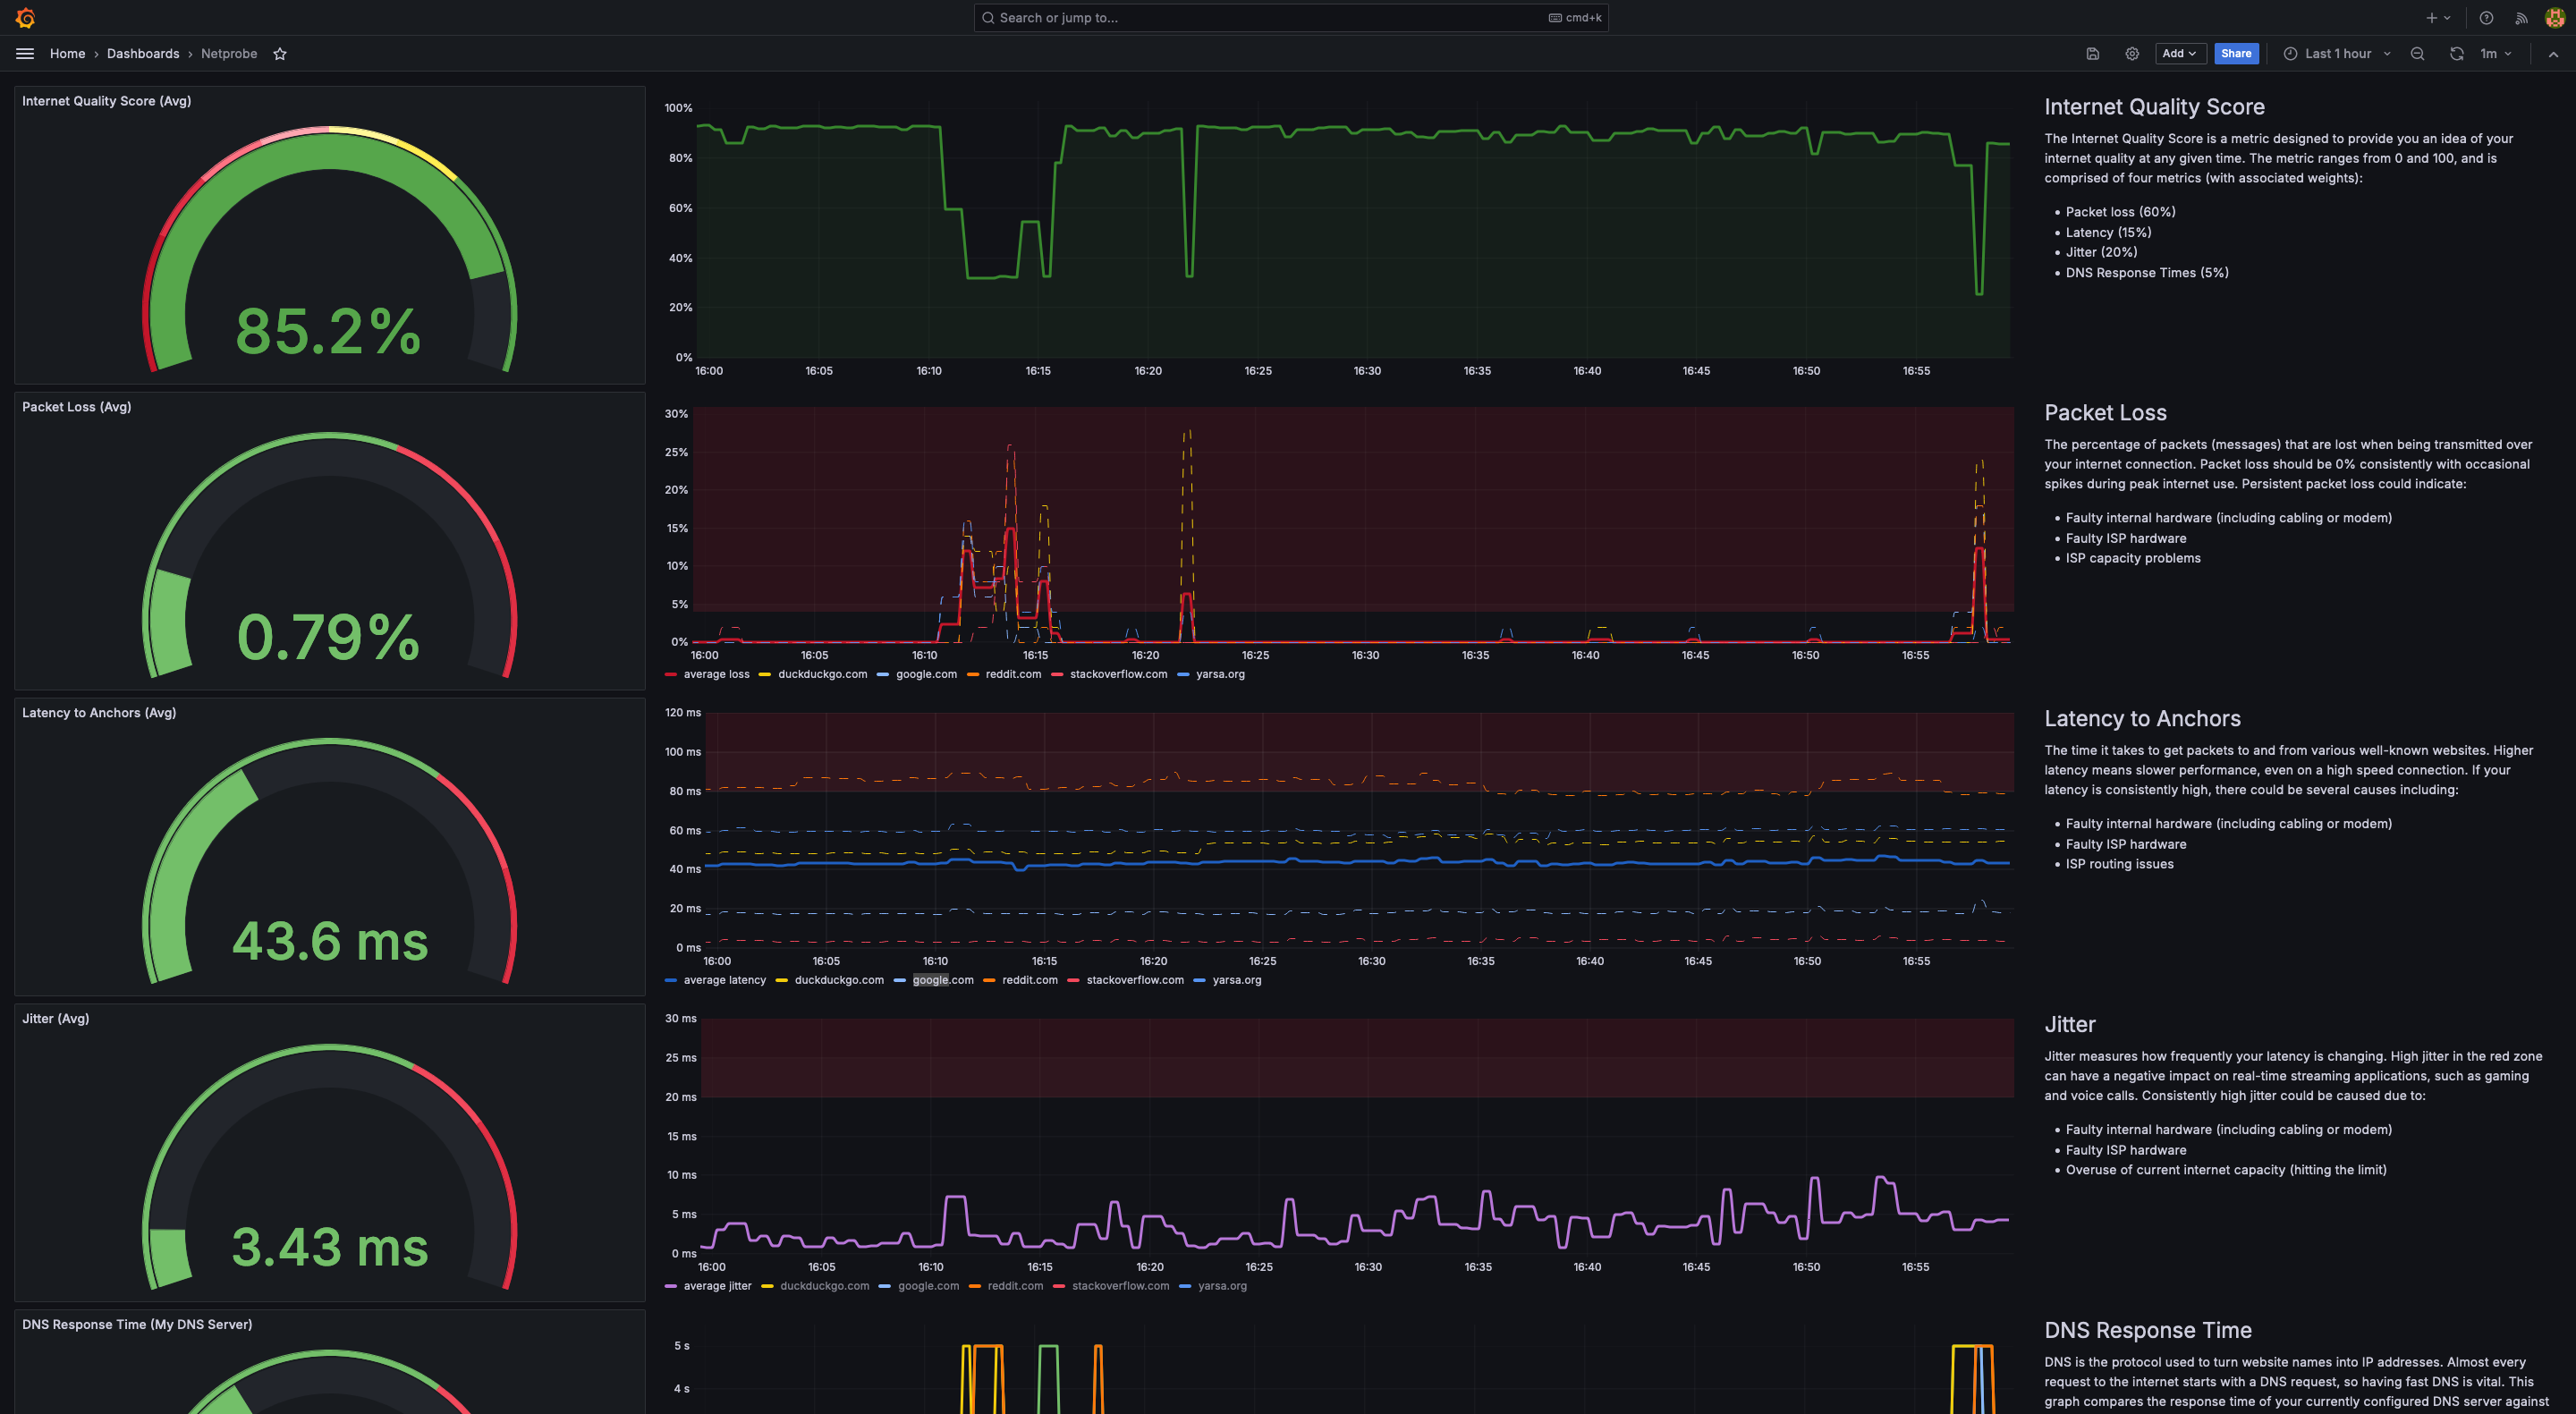This screenshot has width=2576, height=1414.
Task: Go to Home via the breadcrumb
Action: coord(67,53)
